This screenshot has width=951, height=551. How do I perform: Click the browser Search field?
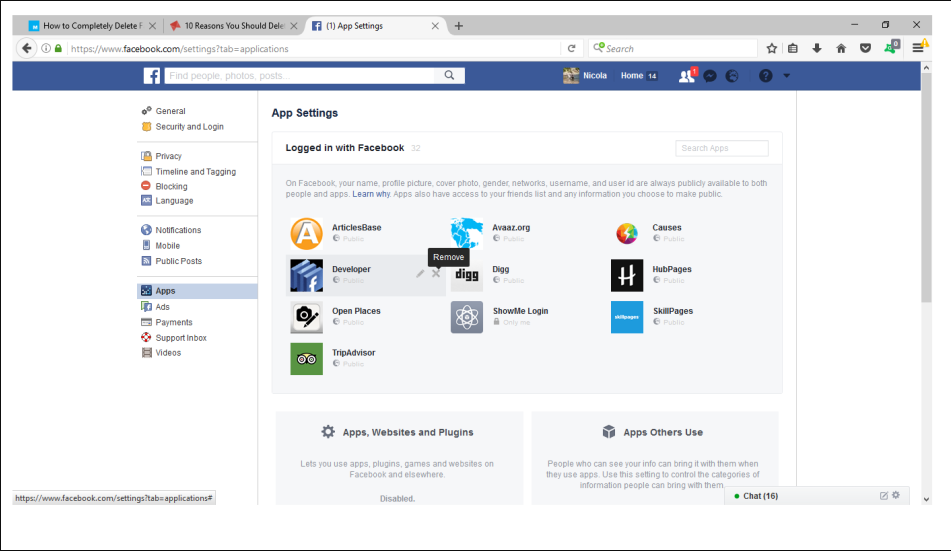coord(673,49)
